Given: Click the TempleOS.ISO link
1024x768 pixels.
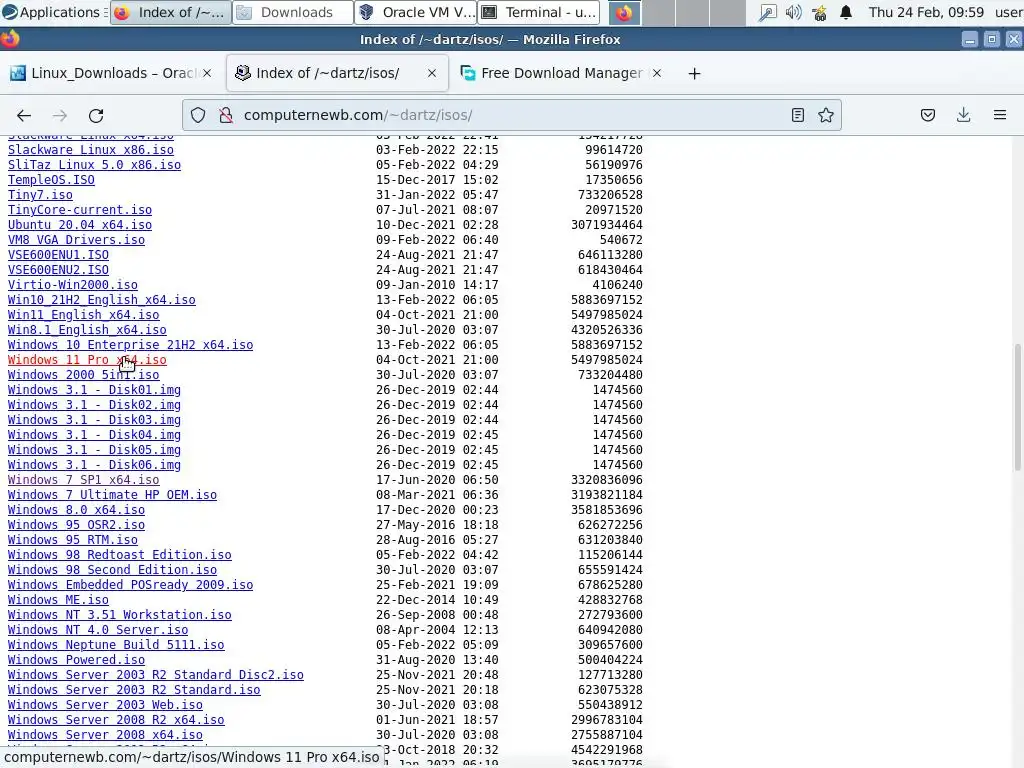Looking at the screenshot, I should pyautogui.click(x=51, y=180).
